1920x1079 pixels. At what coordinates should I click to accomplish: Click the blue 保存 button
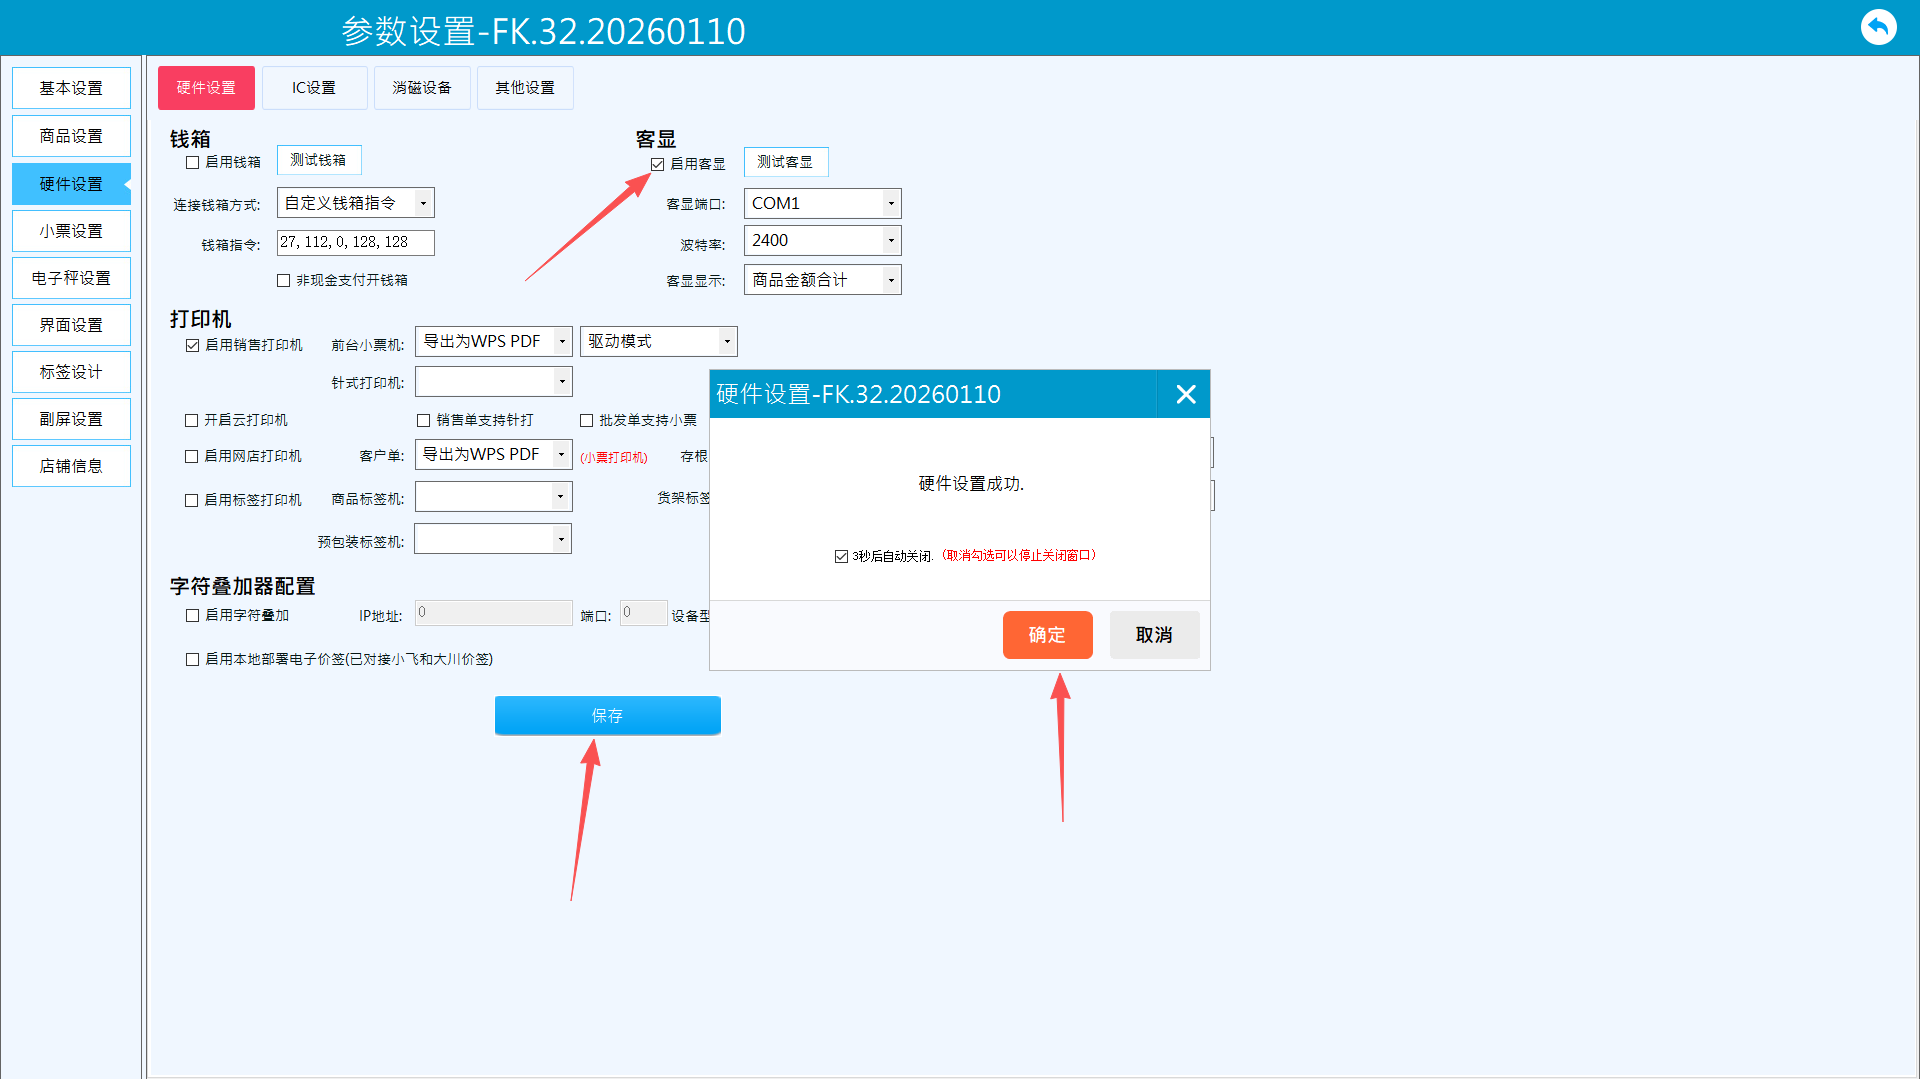607,715
